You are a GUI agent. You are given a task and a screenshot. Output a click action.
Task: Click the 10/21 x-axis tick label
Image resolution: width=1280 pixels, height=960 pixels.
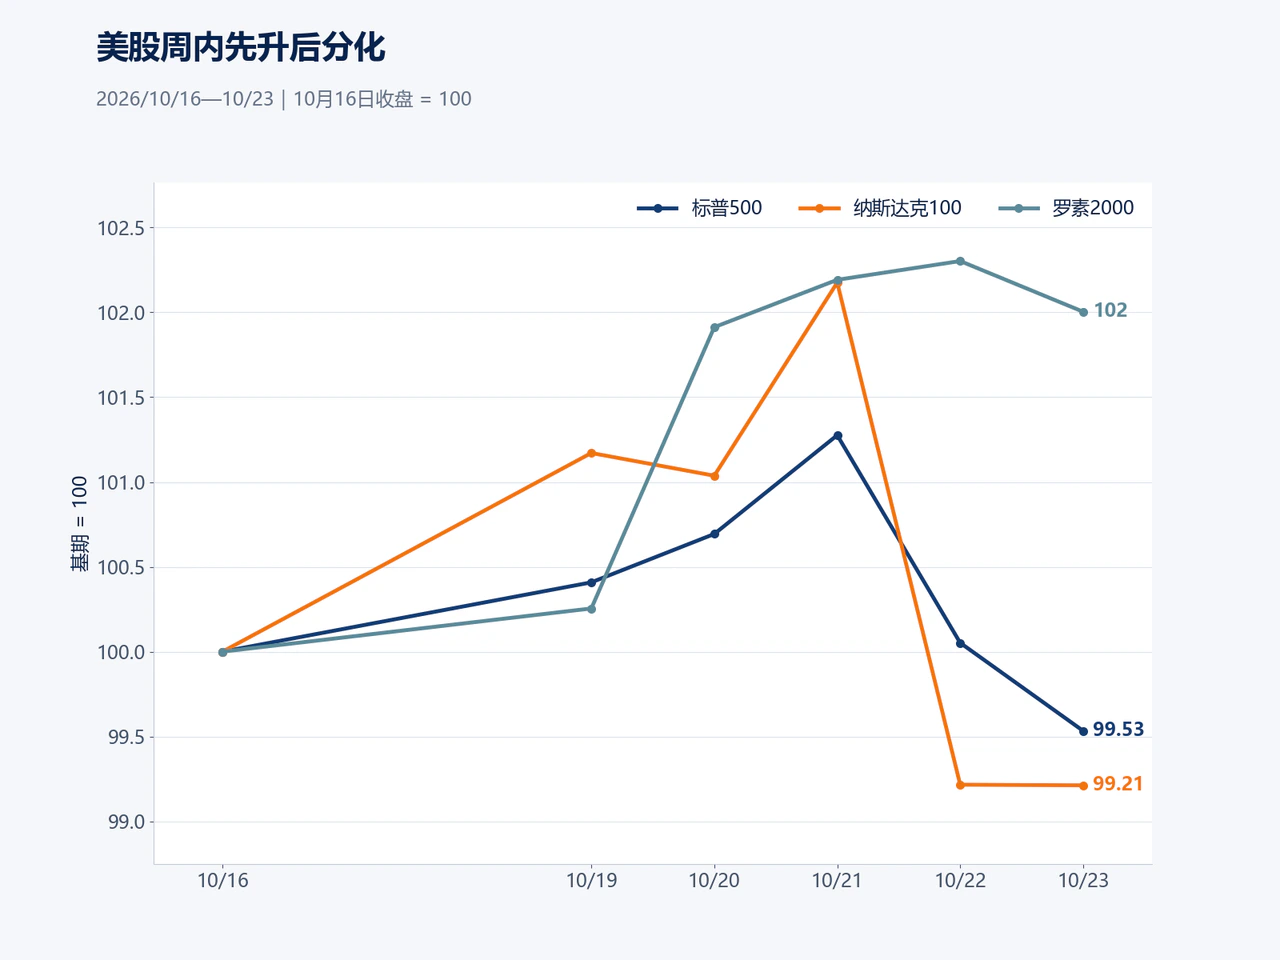(x=837, y=880)
